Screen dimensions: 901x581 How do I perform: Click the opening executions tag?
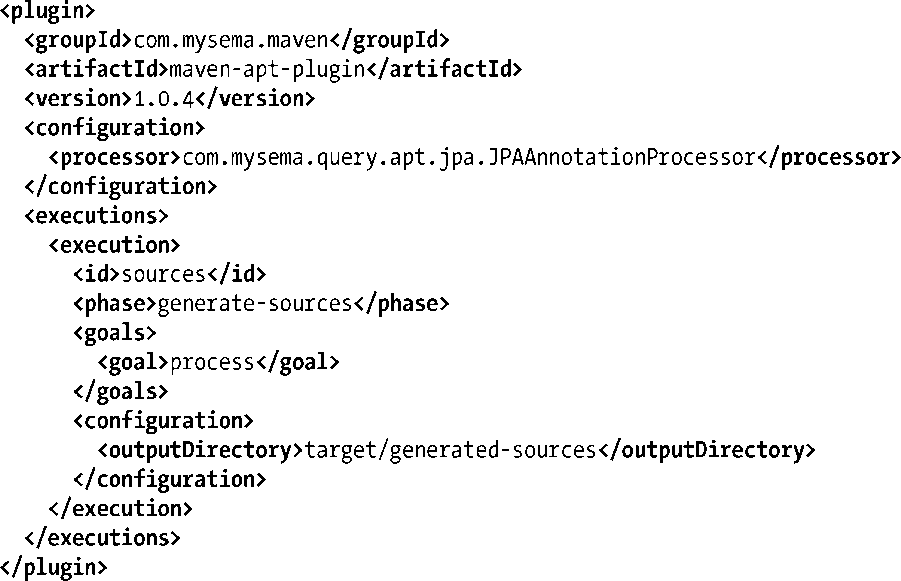pos(96,216)
